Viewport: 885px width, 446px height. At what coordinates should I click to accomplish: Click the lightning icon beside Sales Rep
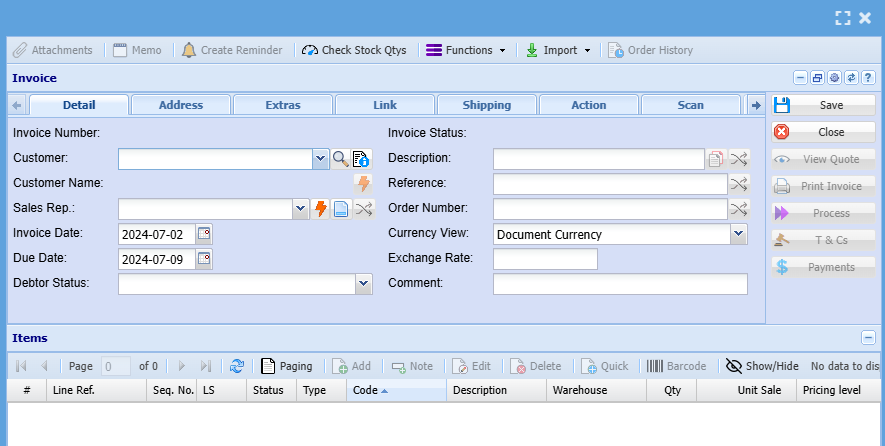click(x=321, y=209)
